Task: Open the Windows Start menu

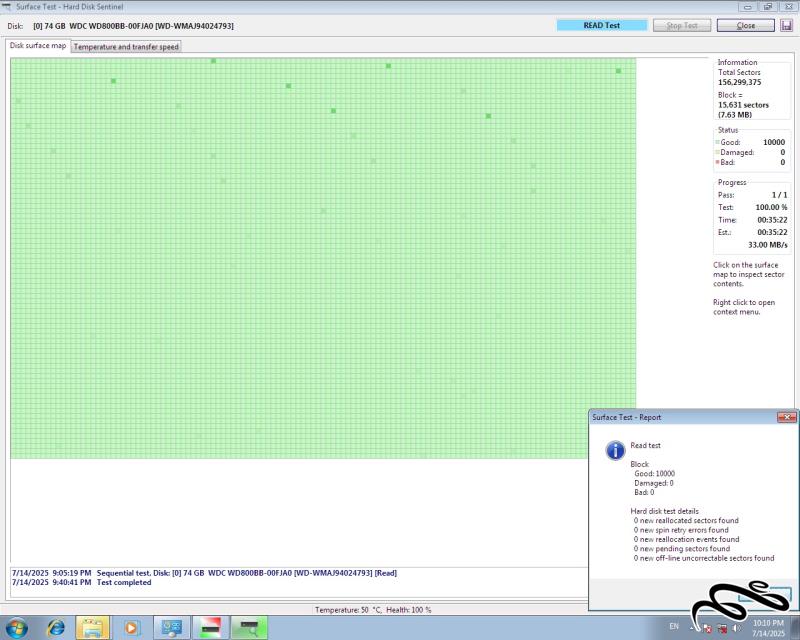Action: coord(16,627)
